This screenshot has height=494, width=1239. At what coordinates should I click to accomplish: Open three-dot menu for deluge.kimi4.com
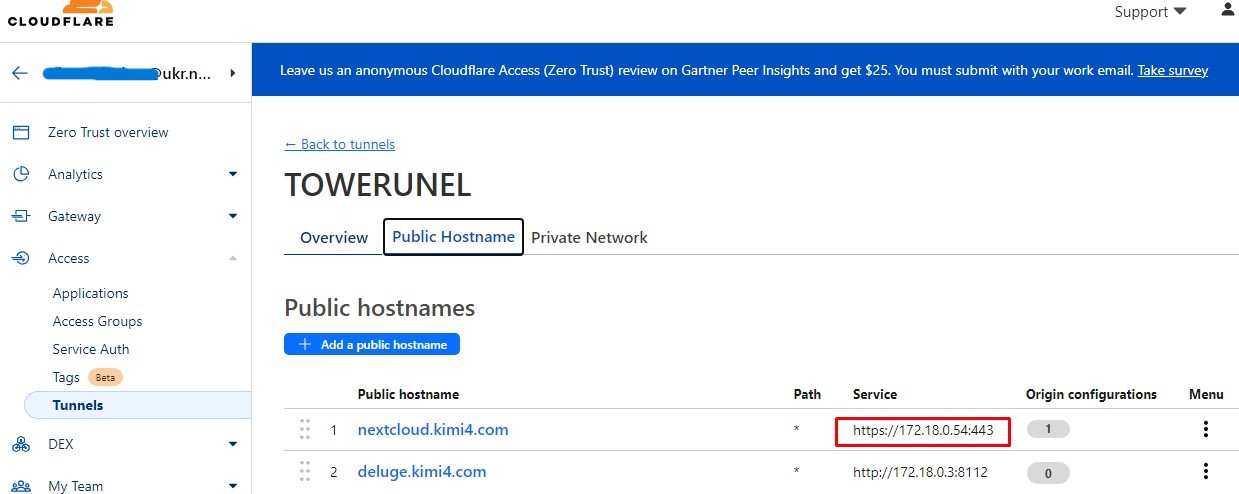(x=1206, y=471)
